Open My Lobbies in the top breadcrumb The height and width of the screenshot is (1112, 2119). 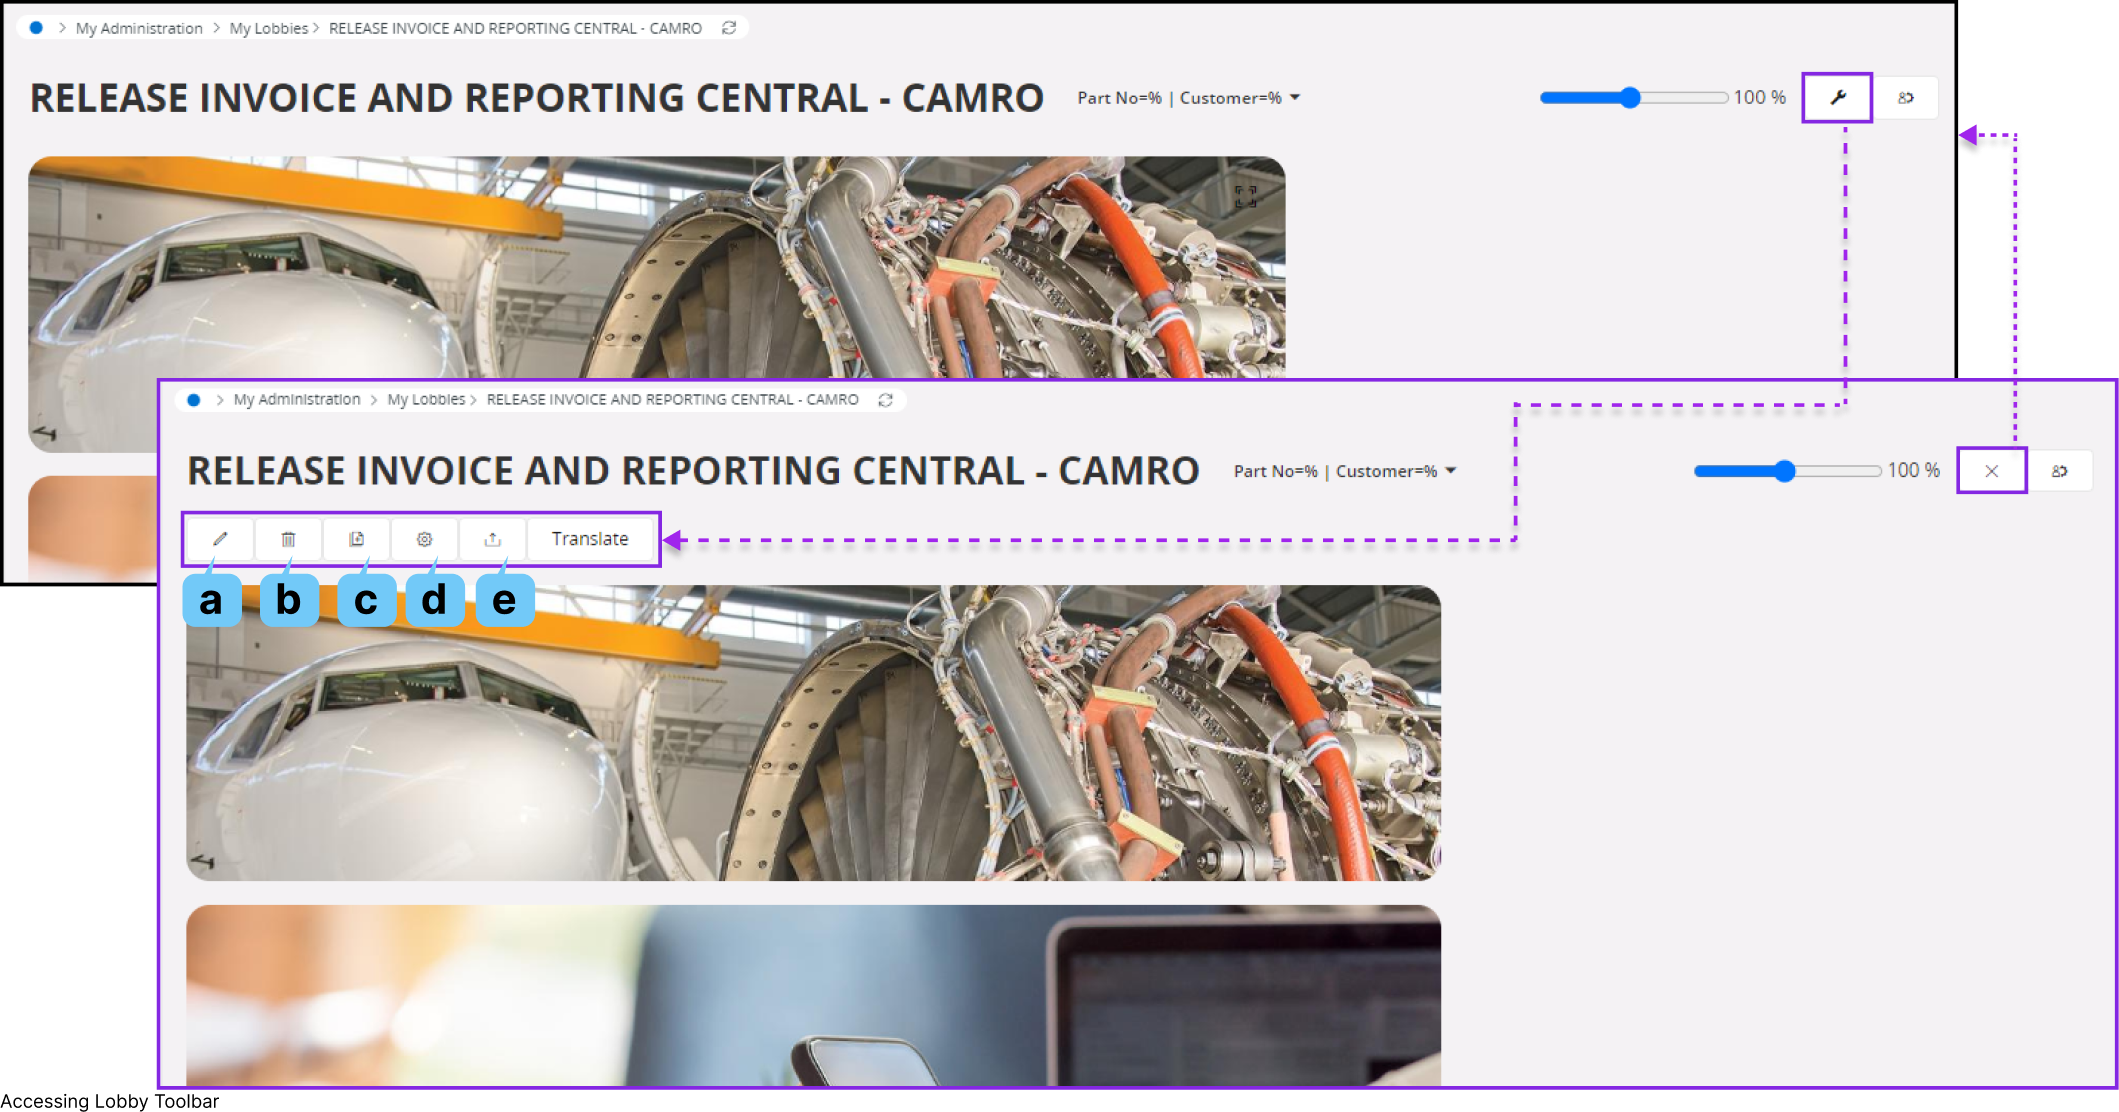point(268,28)
